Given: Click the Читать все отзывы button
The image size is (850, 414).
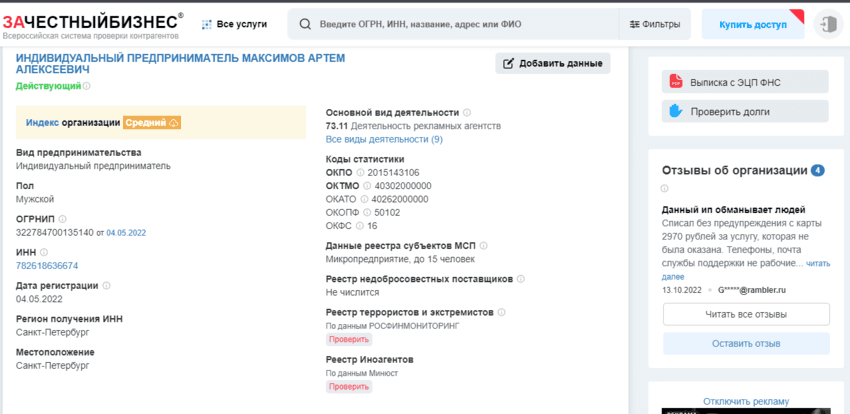Looking at the screenshot, I should (x=746, y=314).
